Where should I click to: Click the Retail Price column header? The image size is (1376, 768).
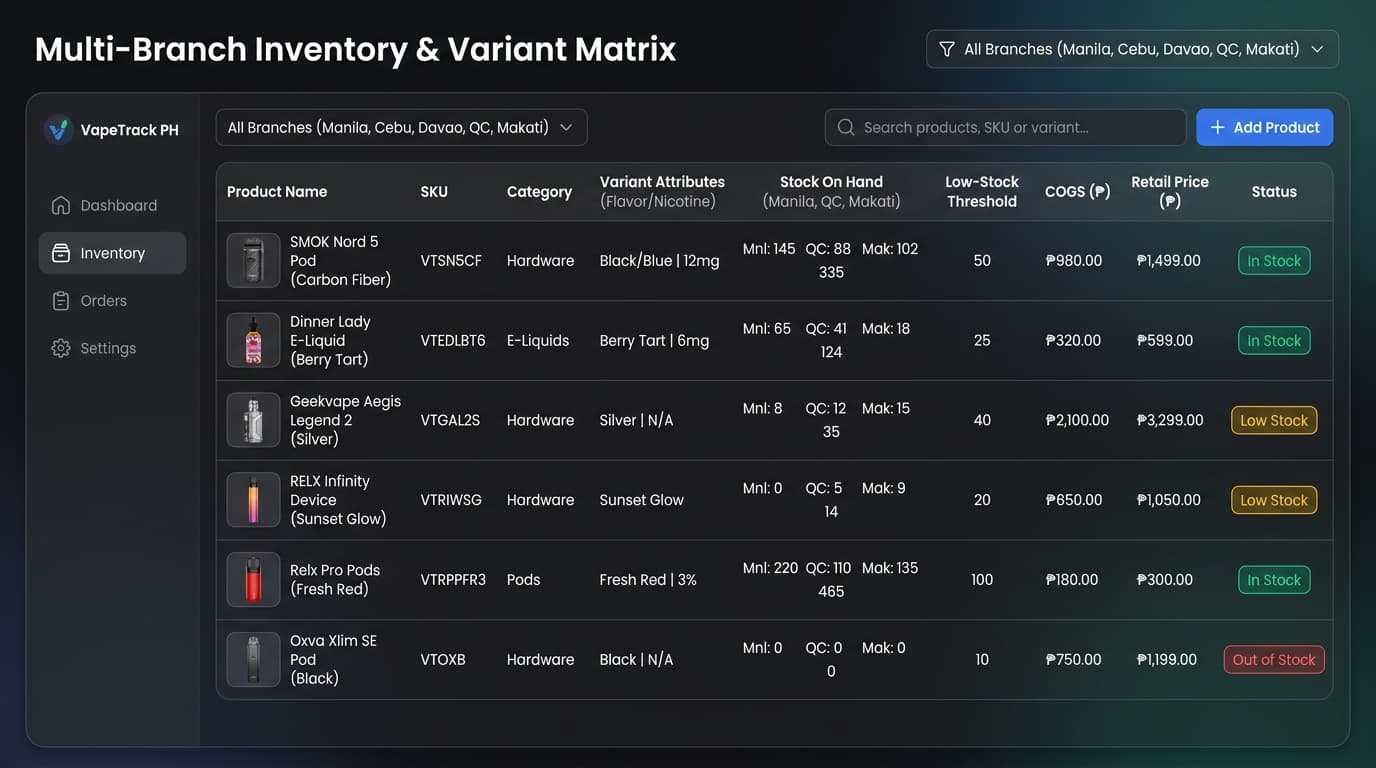coord(1170,192)
